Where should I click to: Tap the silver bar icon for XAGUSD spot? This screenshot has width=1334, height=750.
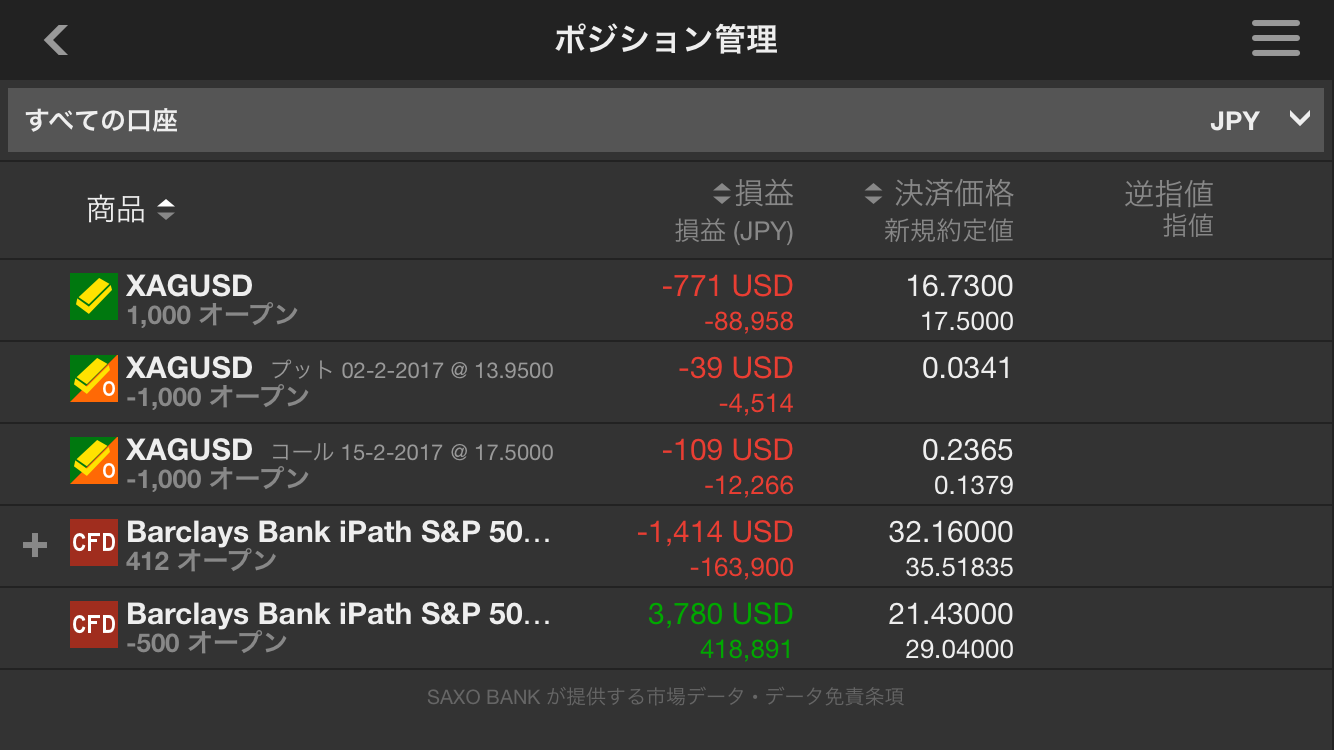(x=94, y=296)
